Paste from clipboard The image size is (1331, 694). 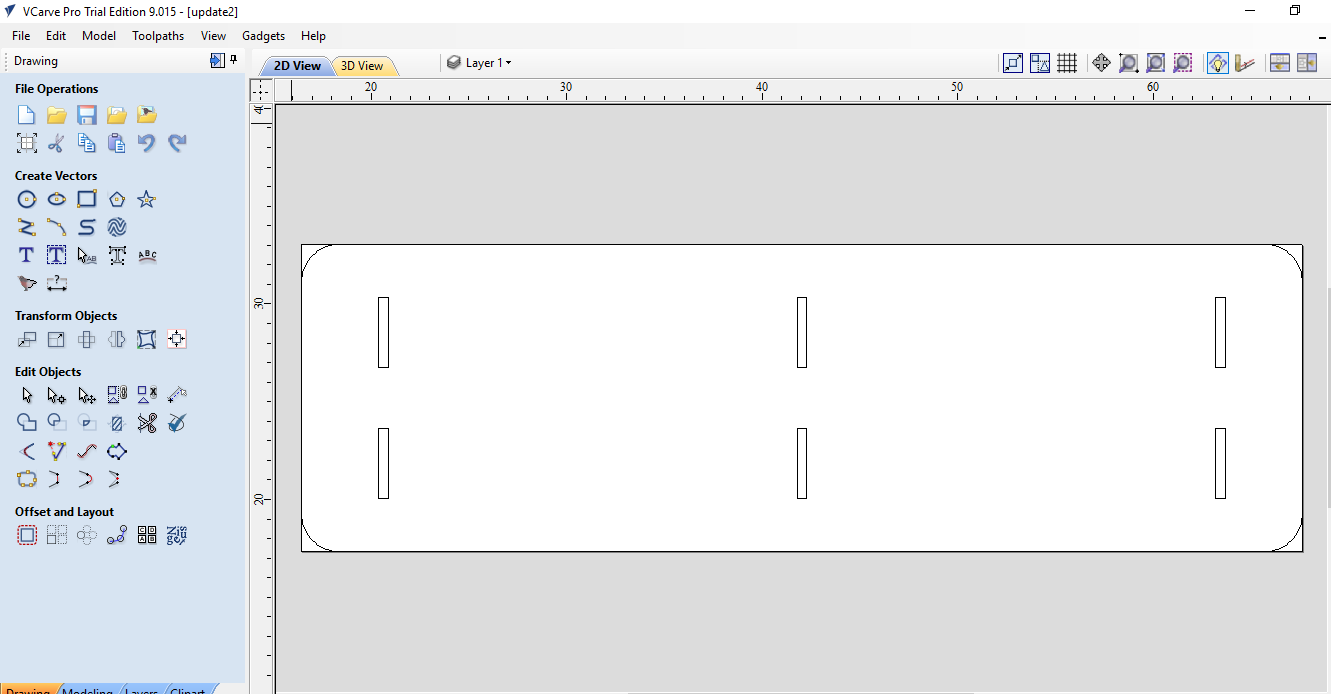[117, 143]
